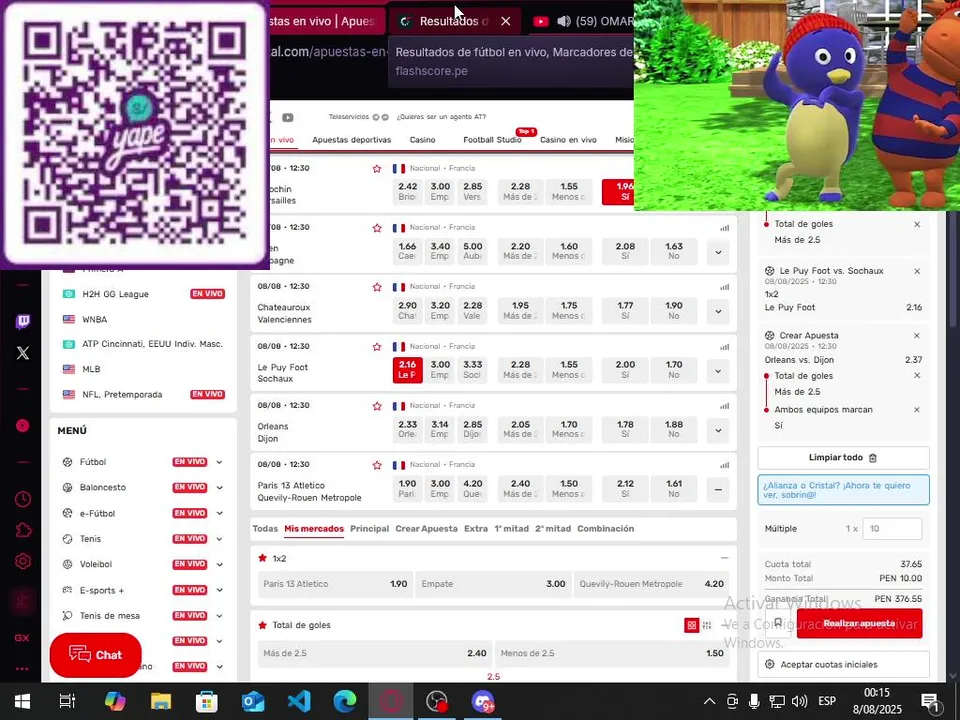
Task: Toggle Aceptar cuotas iniciales setting
Action: pos(844,664)
